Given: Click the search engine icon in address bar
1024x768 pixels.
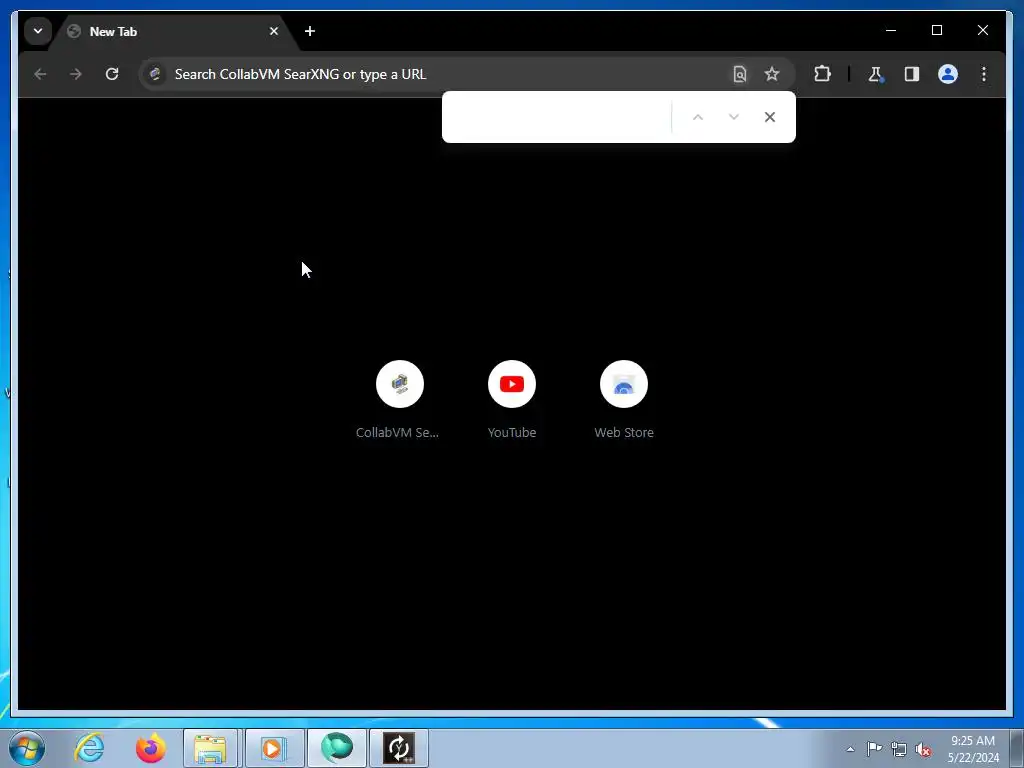Looking at the screenshot, I should coord(155,74).
